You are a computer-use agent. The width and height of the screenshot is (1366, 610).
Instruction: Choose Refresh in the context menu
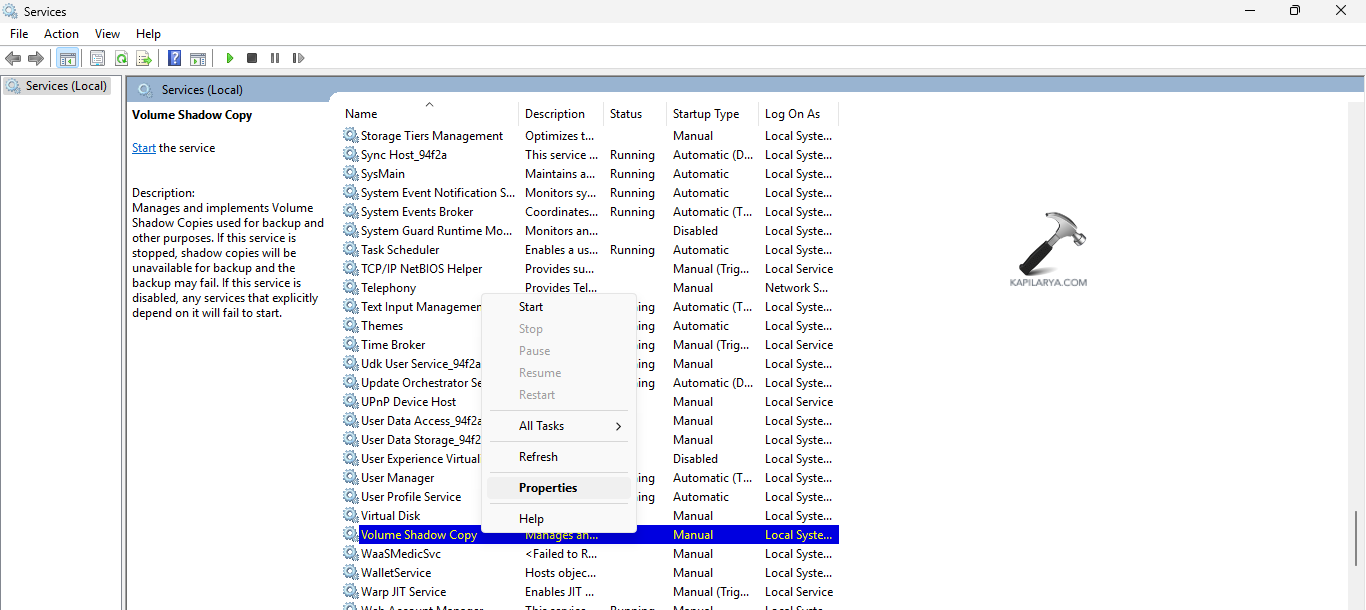click(538, 457)
